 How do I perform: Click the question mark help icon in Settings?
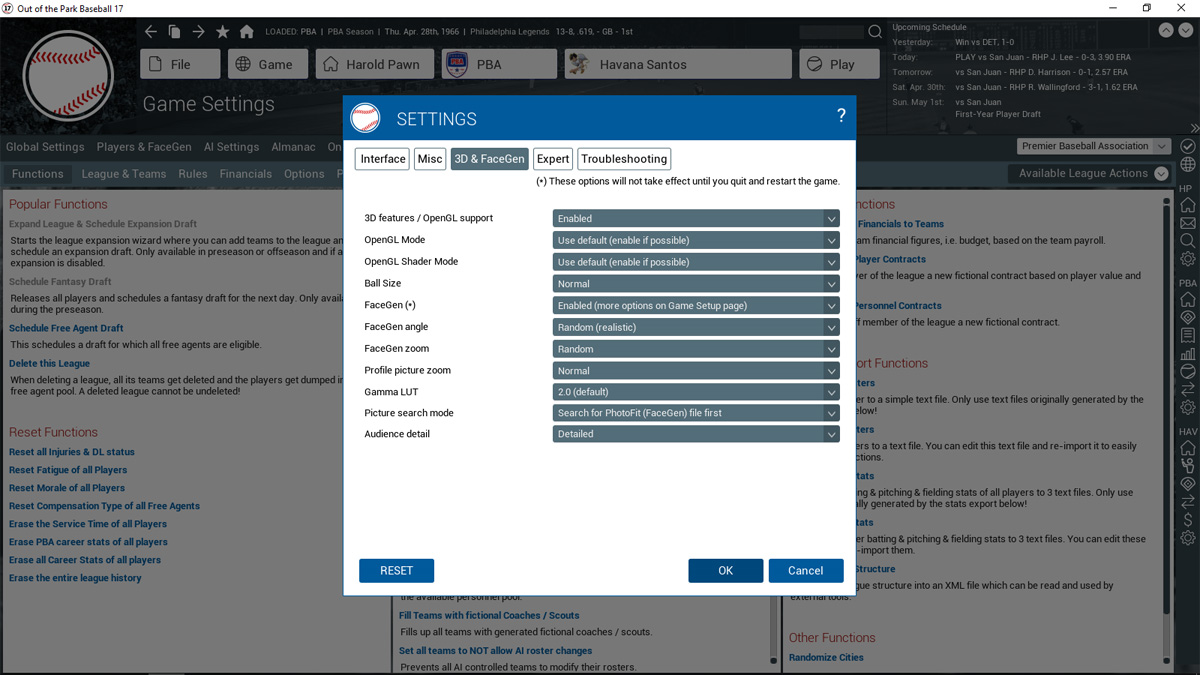[841, 116]
